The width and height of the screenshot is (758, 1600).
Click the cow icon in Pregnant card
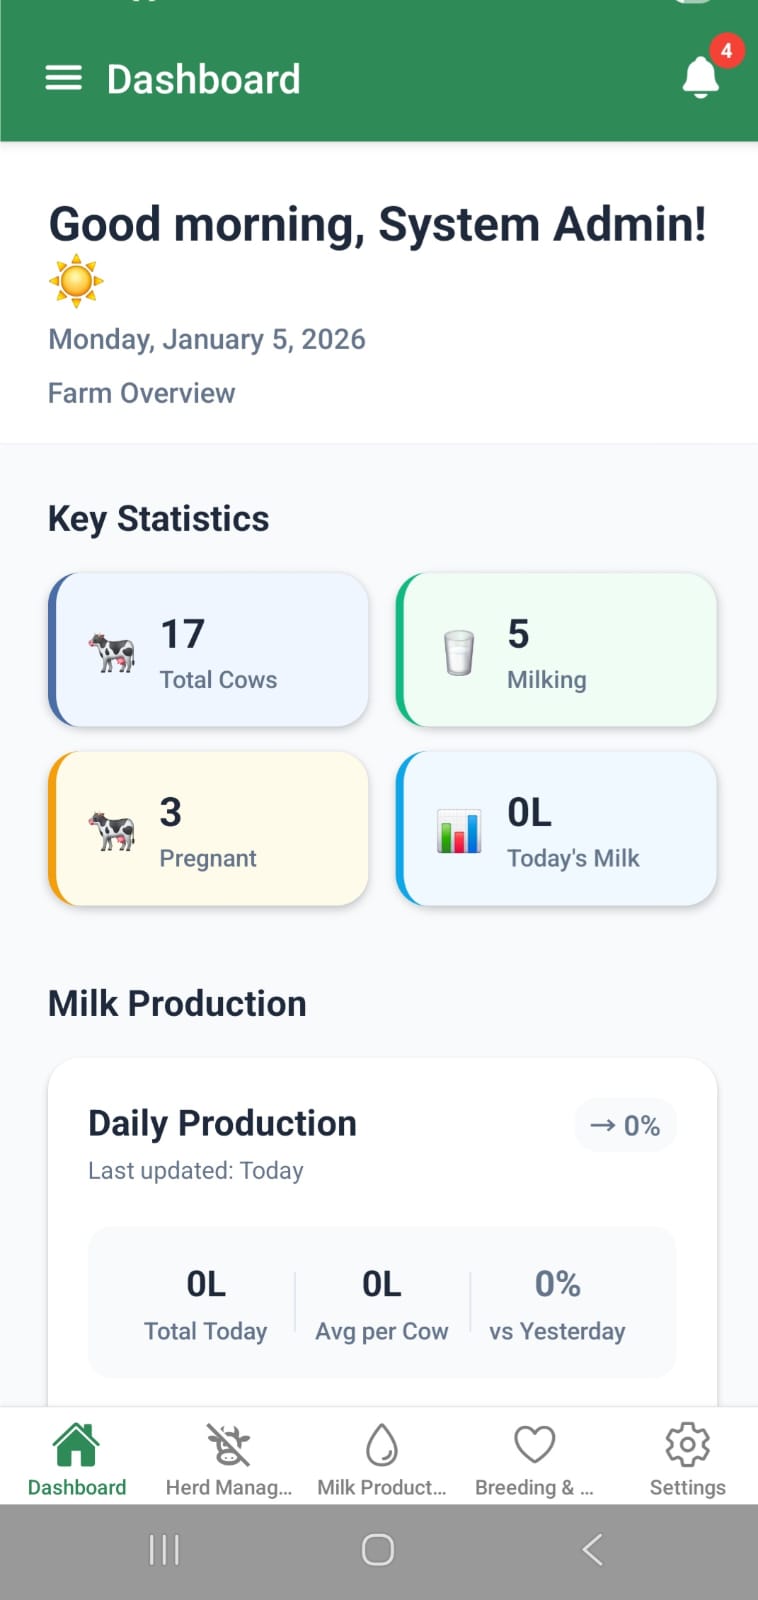coord(111,831)
